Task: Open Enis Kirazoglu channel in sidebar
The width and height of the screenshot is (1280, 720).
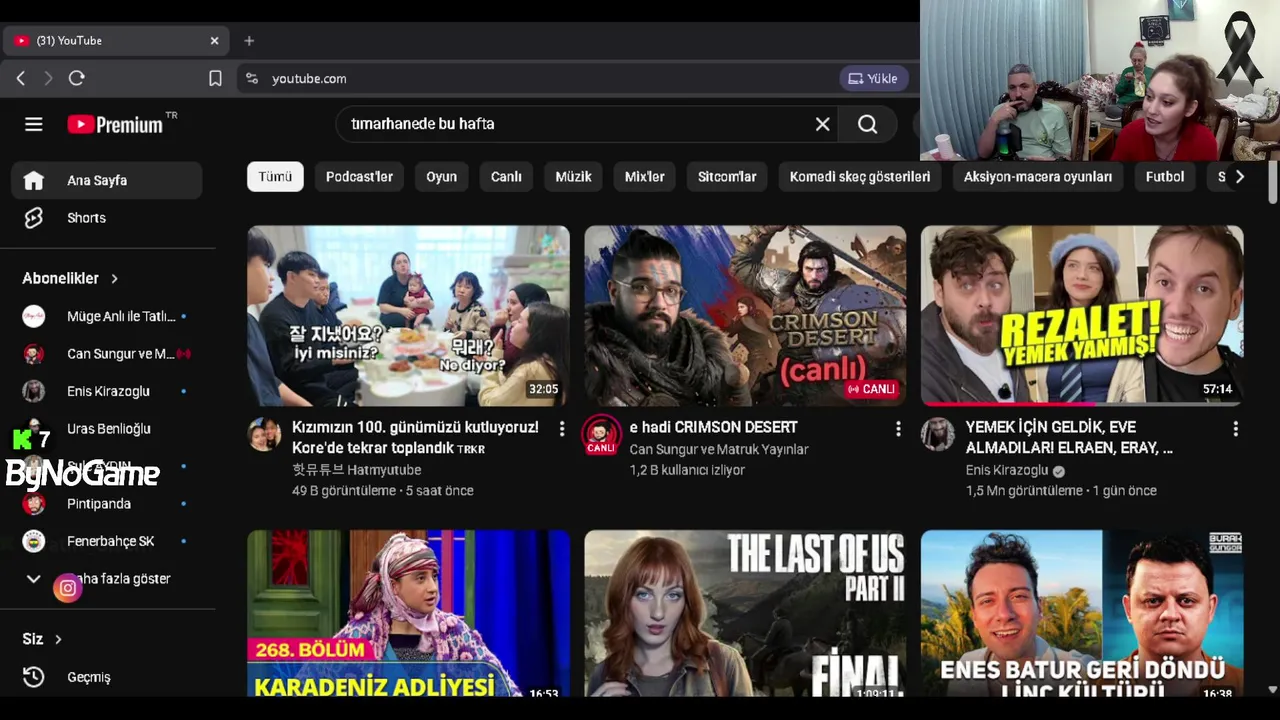Action: [x=107, y=391]
